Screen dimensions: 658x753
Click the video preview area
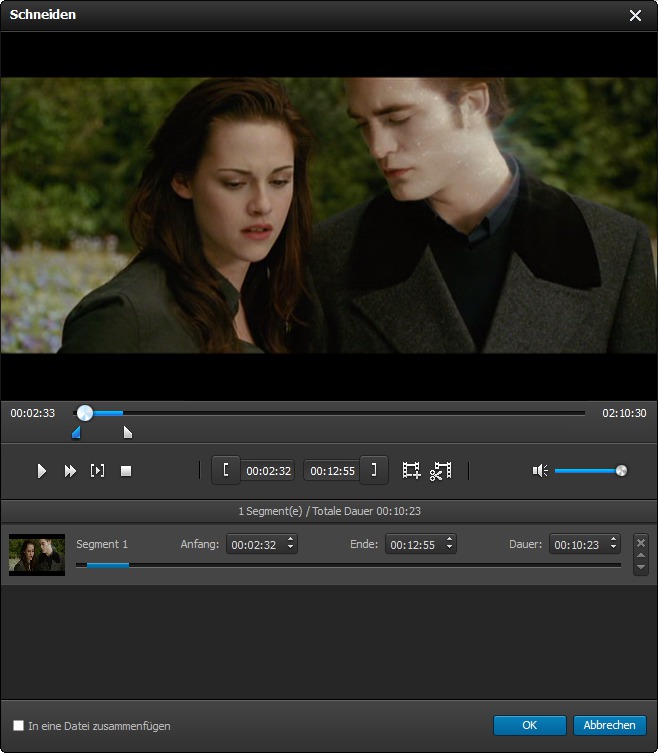coord(329,216)
